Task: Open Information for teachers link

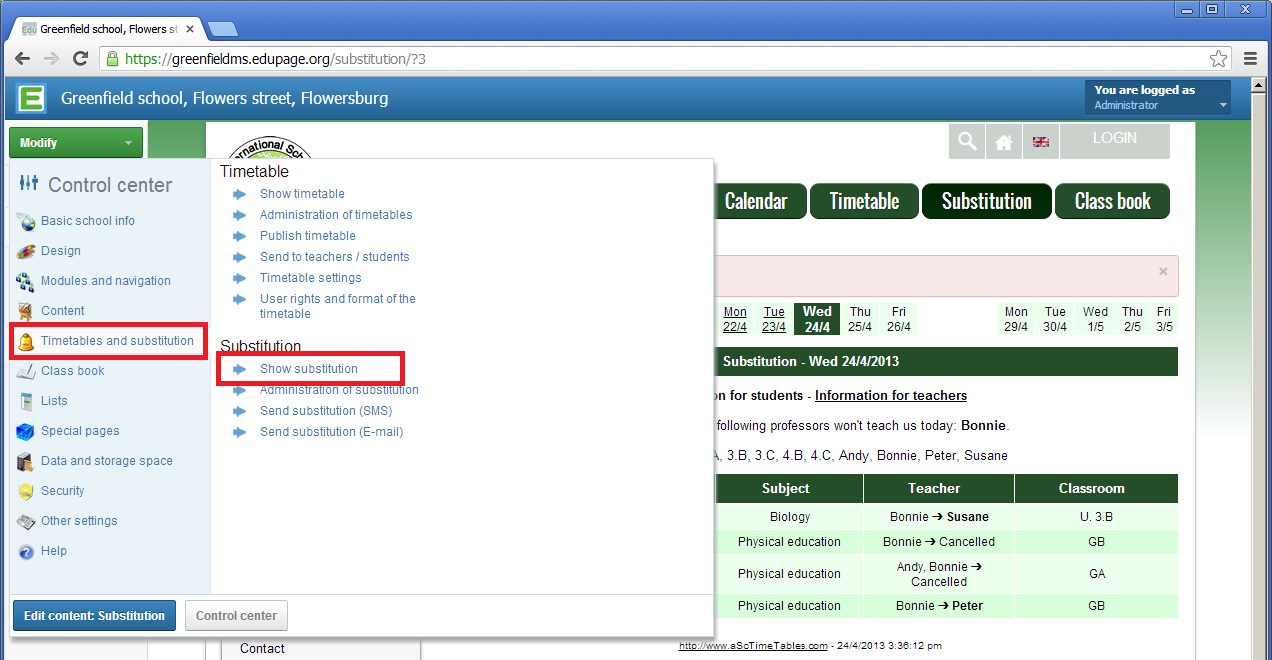Action: click(890, 395)
